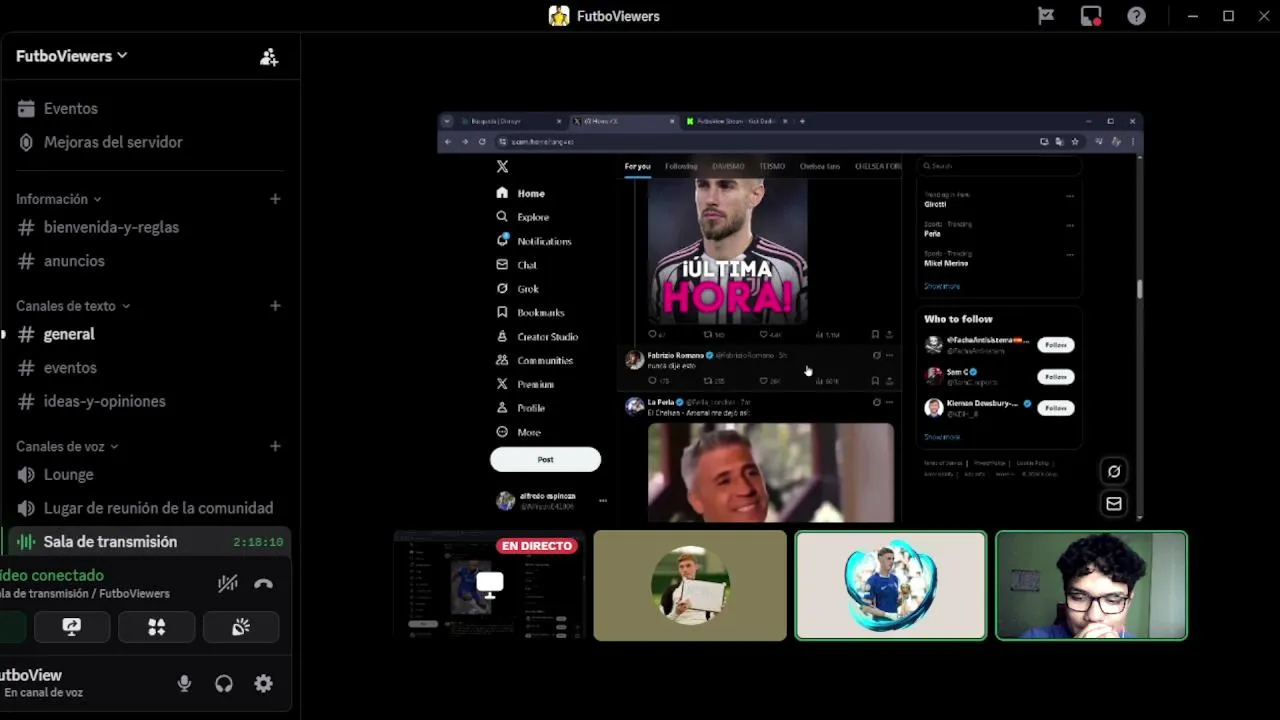This screenshot has width=1280, height=720.
Task: Switch to the Following tab in stream
Action: tap(681, 166)
